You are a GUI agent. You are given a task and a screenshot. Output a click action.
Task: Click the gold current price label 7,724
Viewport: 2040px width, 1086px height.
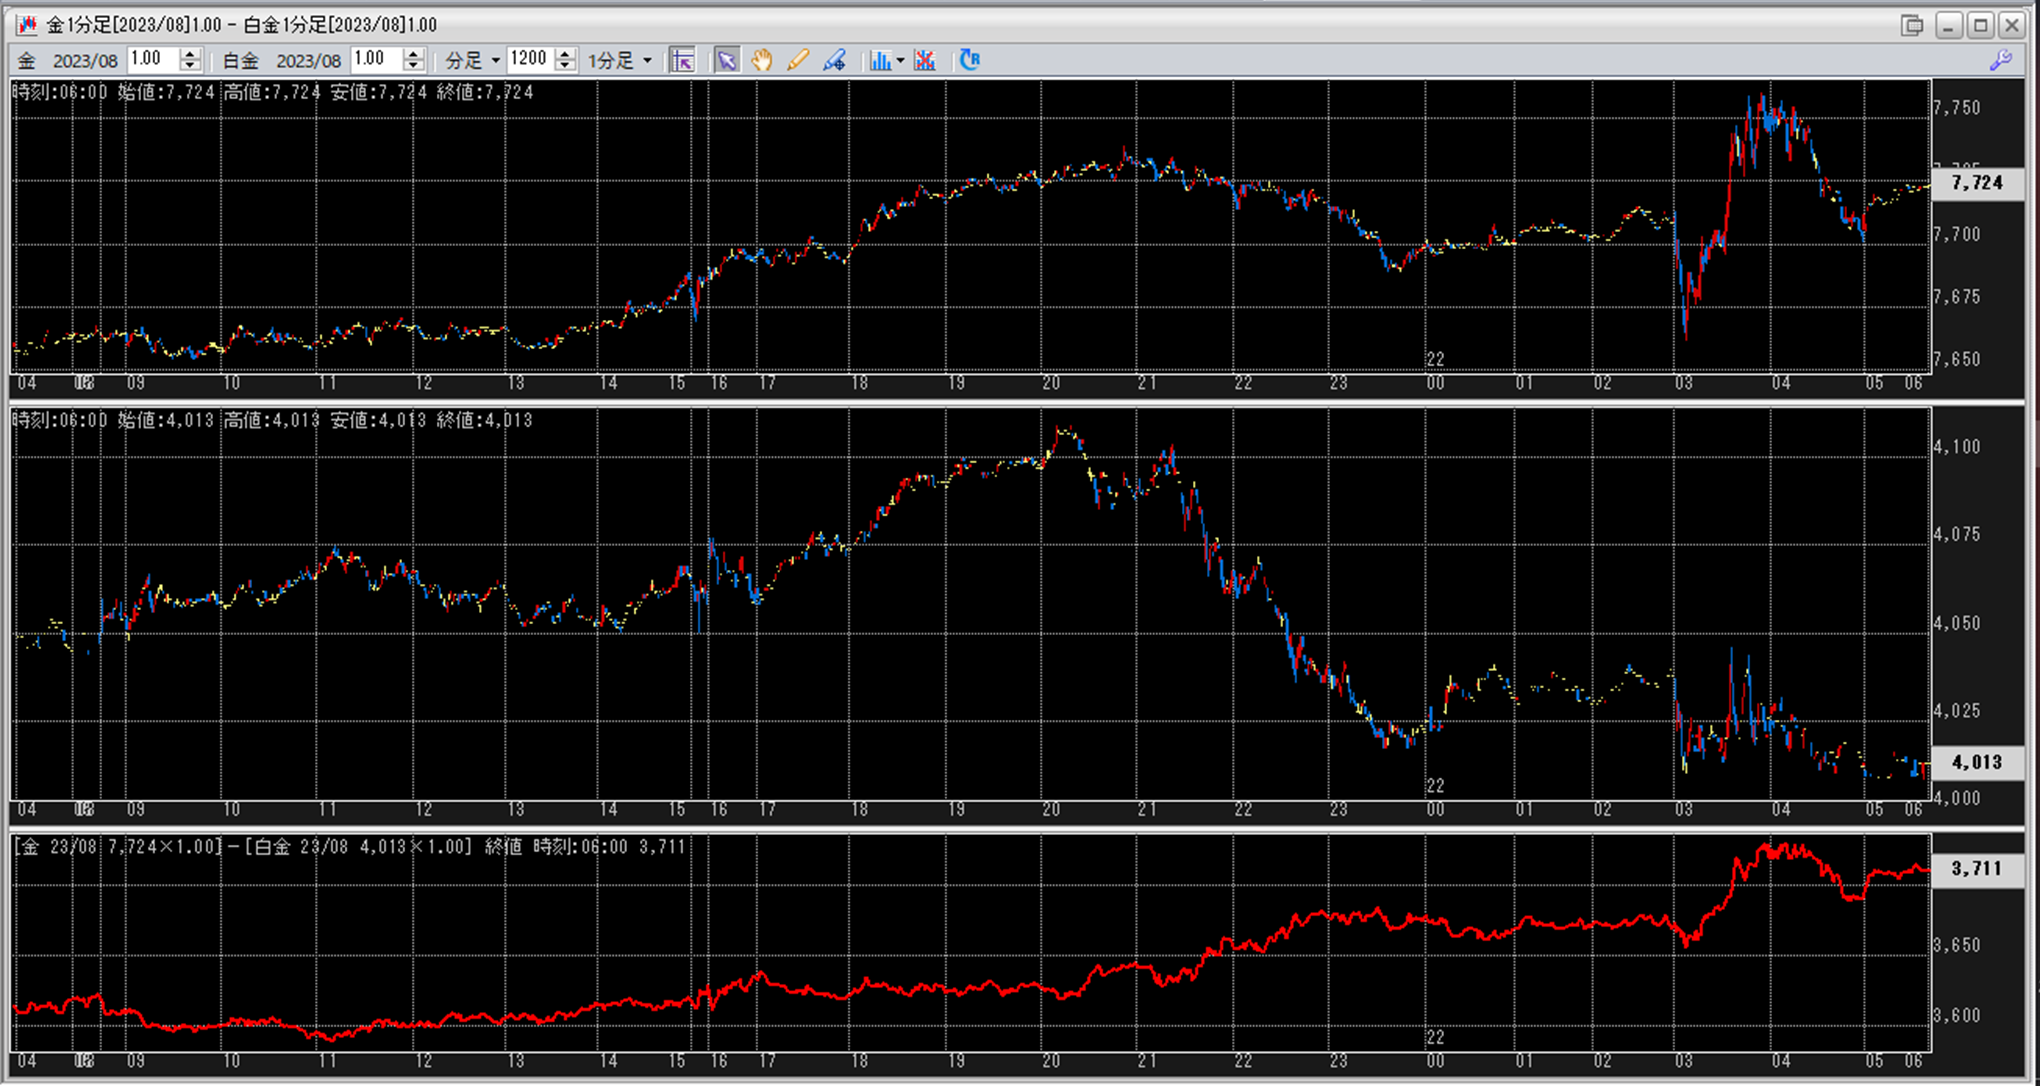click(x=1976, y=183)
